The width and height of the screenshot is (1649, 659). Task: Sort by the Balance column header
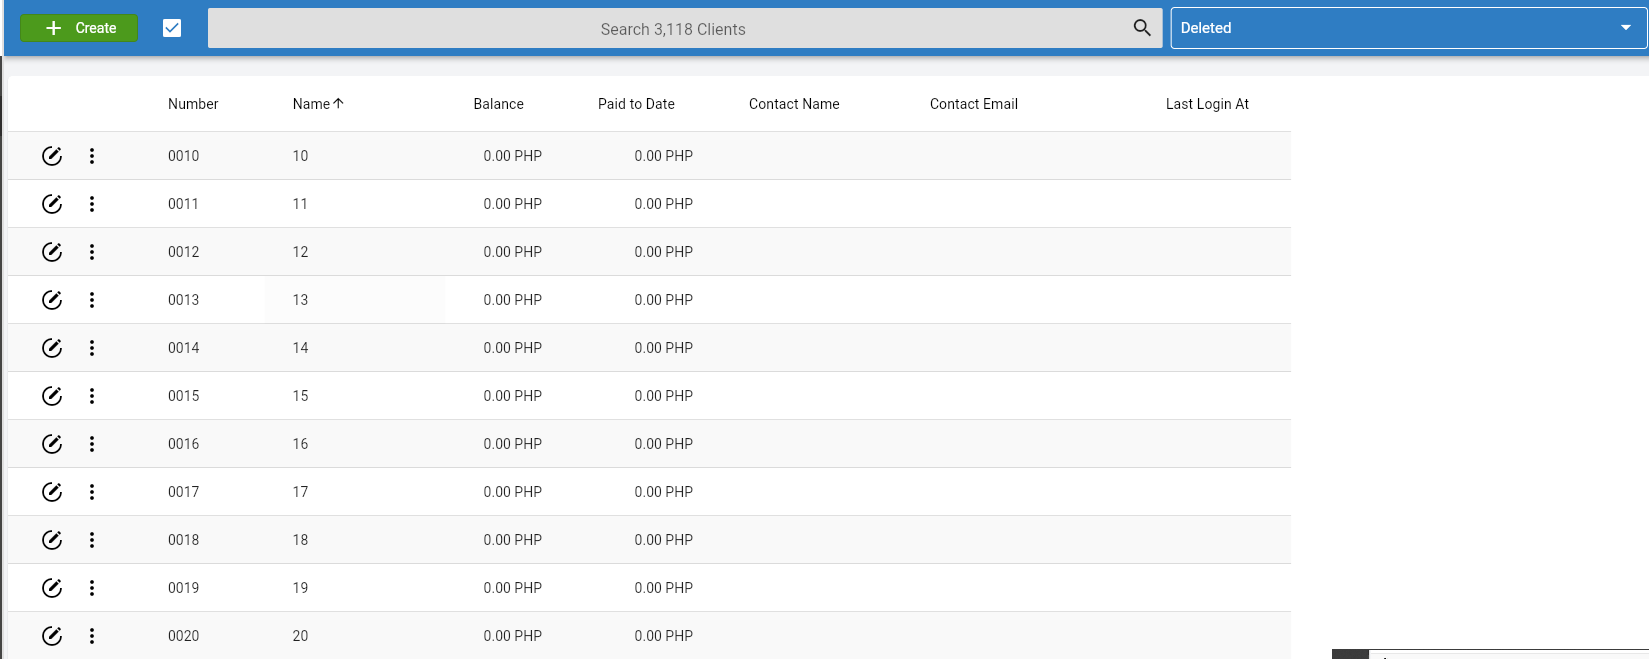[x=498, y=104]
